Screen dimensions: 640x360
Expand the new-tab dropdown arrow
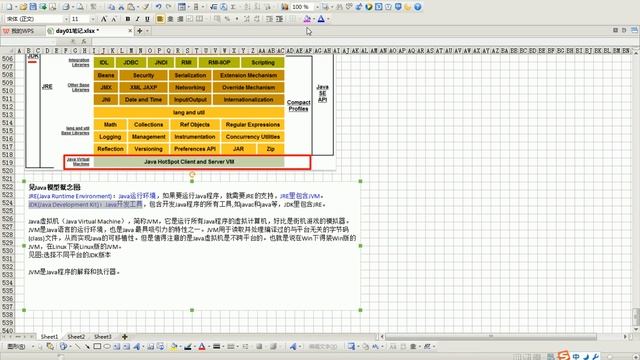(x=147, y=31)
